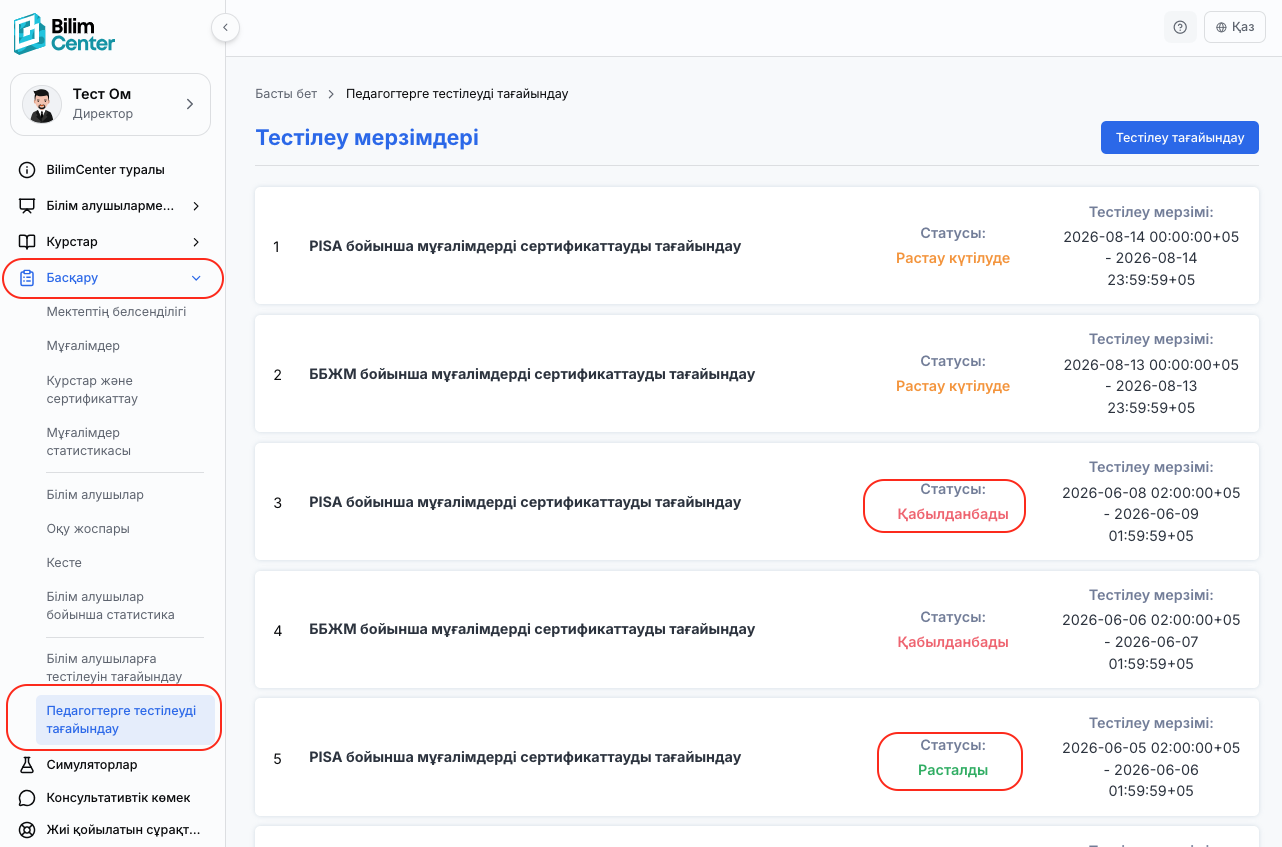Image resolution: width=1282 pixels, height=847 pixels.
Task: Click the 2026-06-05 testing period text
Action: click(x=1151, y=770)
